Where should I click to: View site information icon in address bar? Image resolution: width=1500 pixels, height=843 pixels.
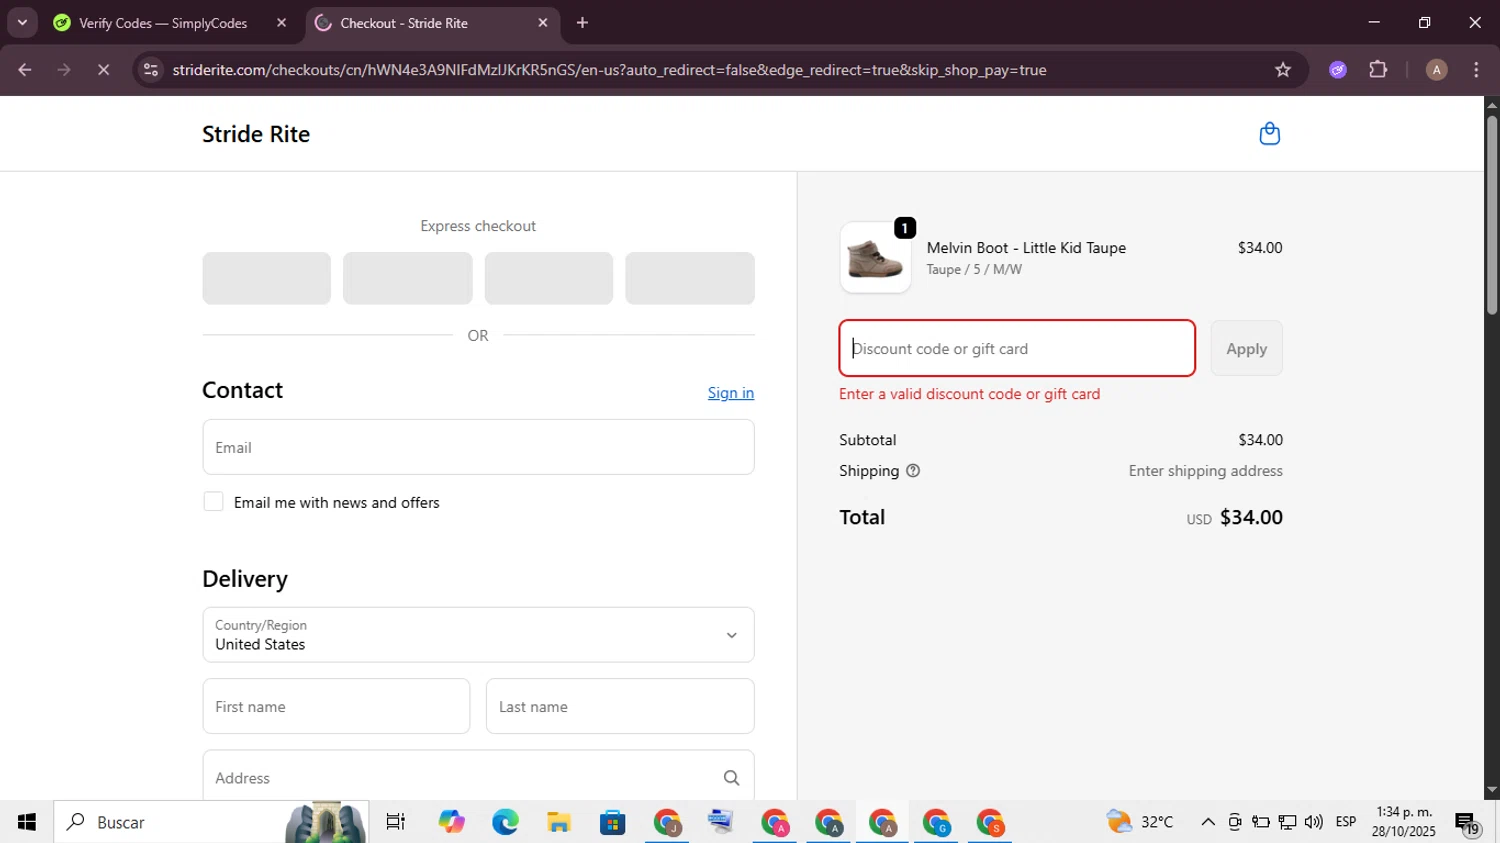click(x=151, y=70)
